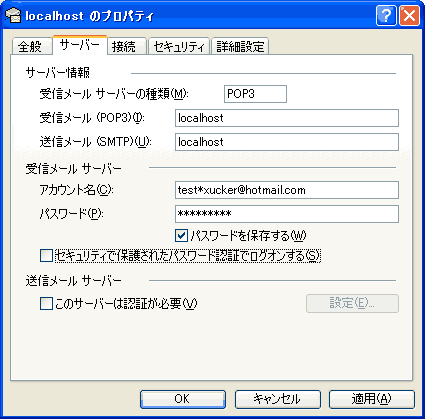The width and height of the screenshot is (425, 419).
Task: Click the mail account icon in title bar
Action: point(13,15)
